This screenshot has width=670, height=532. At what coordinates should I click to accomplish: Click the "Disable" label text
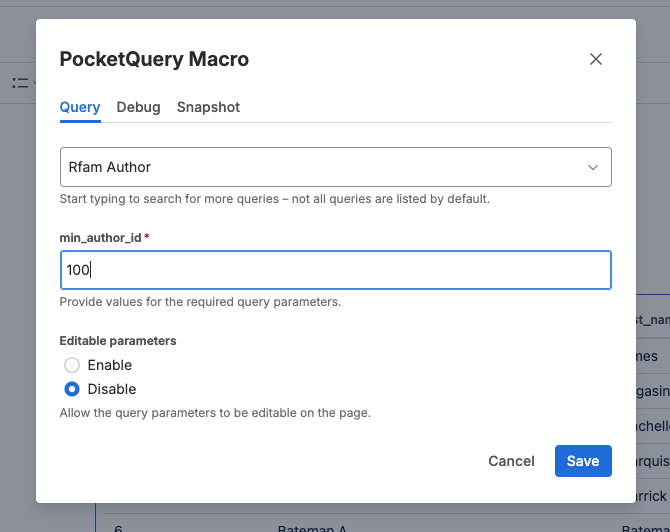112,389
